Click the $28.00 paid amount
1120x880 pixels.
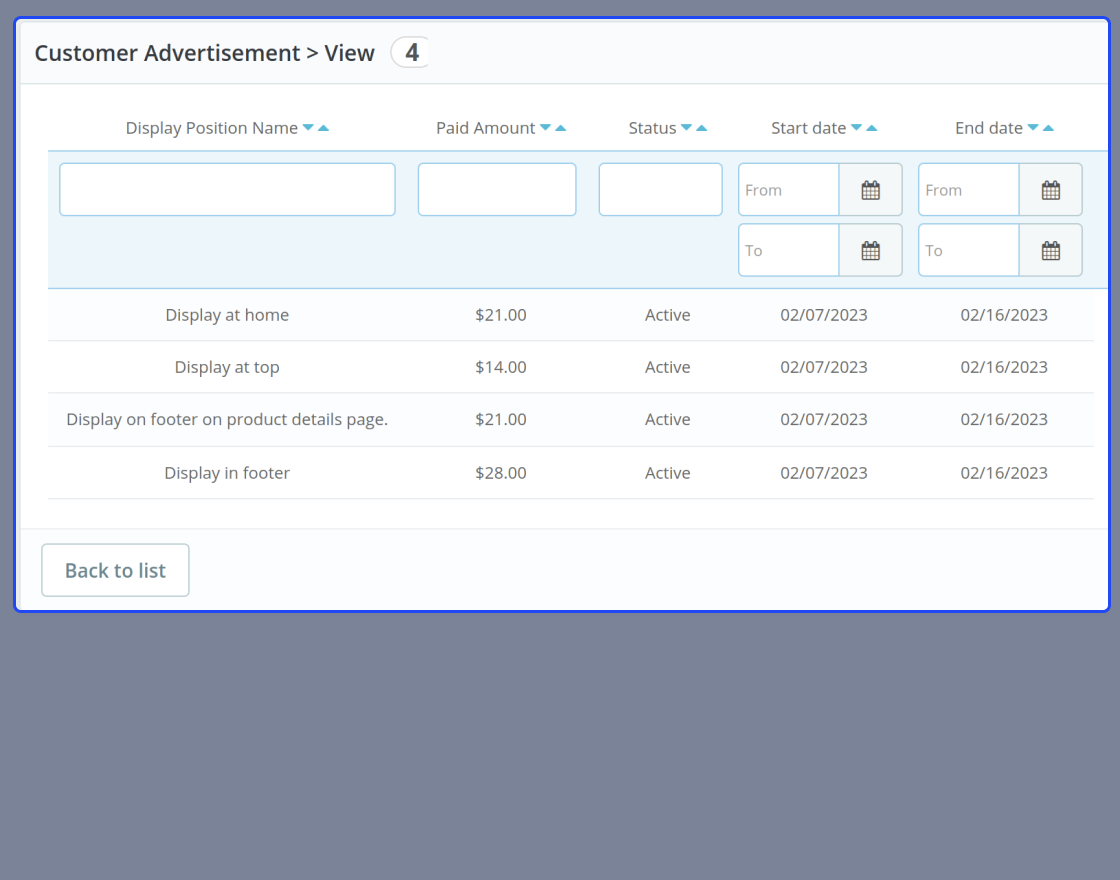tap(501, 473)
